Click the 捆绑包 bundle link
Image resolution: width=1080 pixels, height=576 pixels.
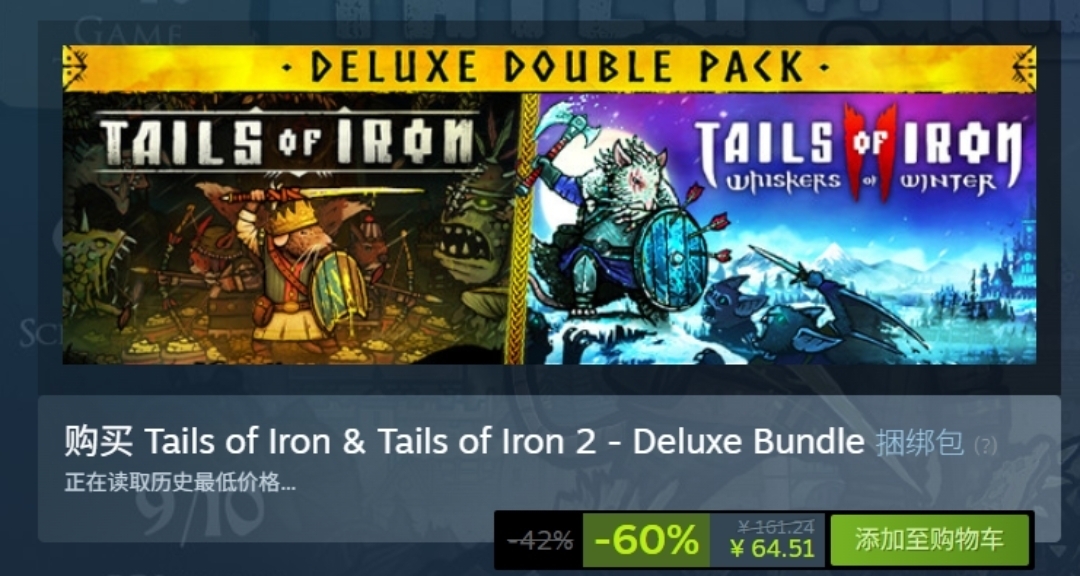coord(920,444)
